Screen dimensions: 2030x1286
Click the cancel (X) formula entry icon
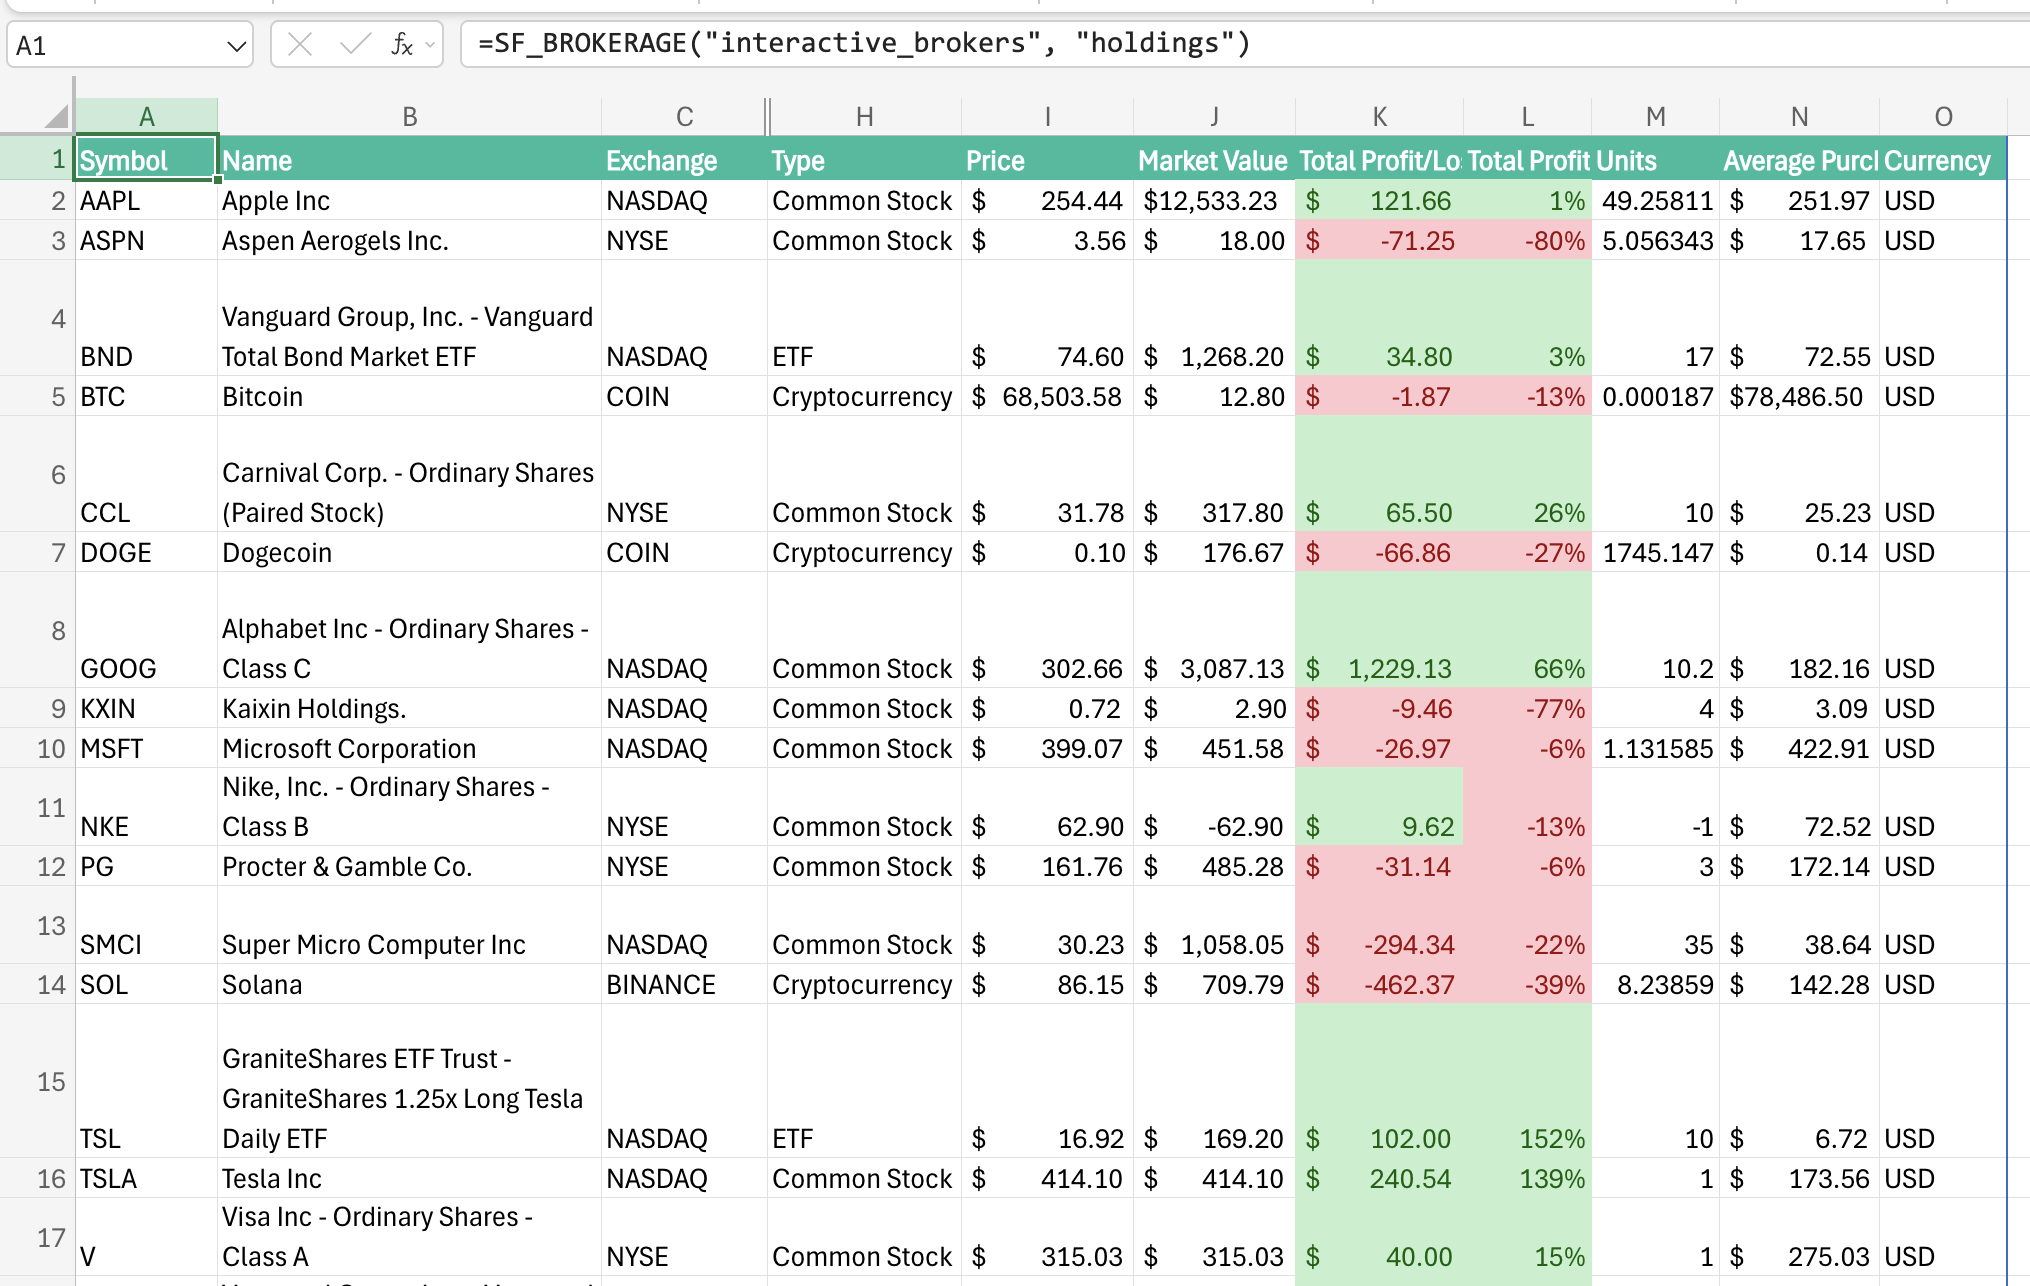tap(300, 44)
